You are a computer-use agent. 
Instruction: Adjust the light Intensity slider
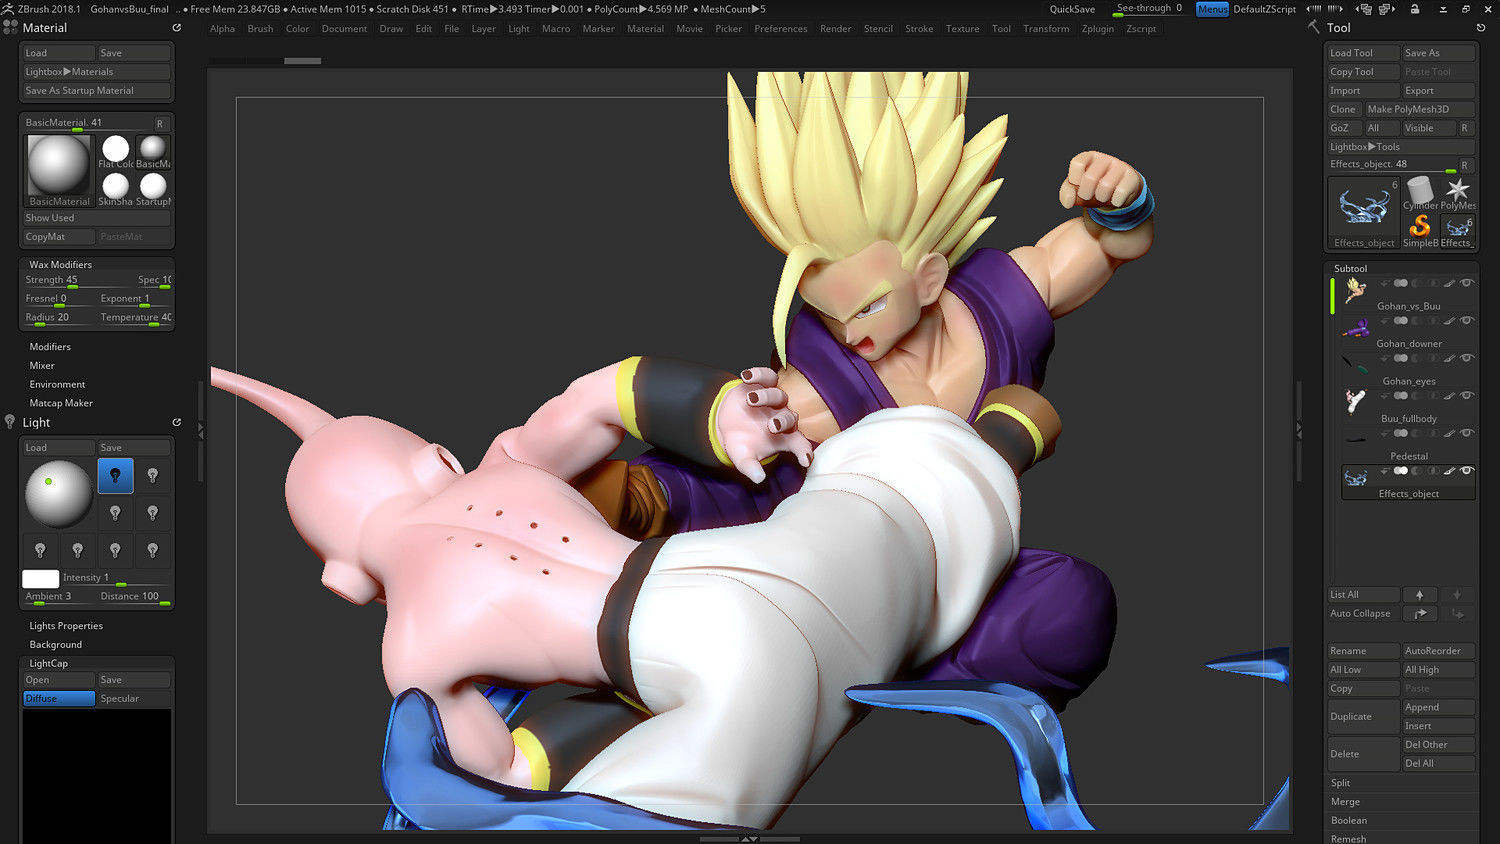(x=115, y=578)
